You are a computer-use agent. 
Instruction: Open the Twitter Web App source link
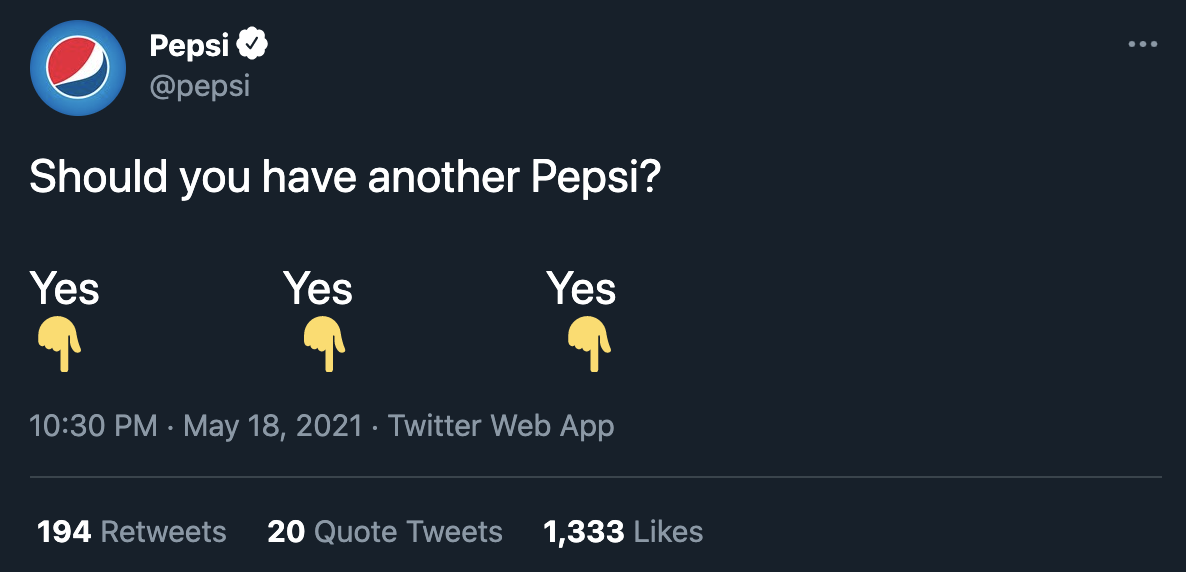501,426
